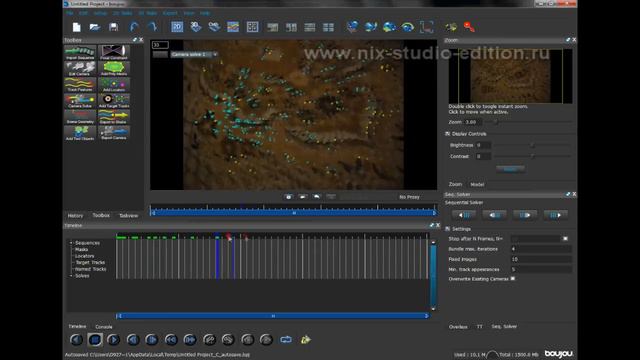Open the Scene Geometry tool
This screenshot has height=360, width=640.
coord(80,117)
